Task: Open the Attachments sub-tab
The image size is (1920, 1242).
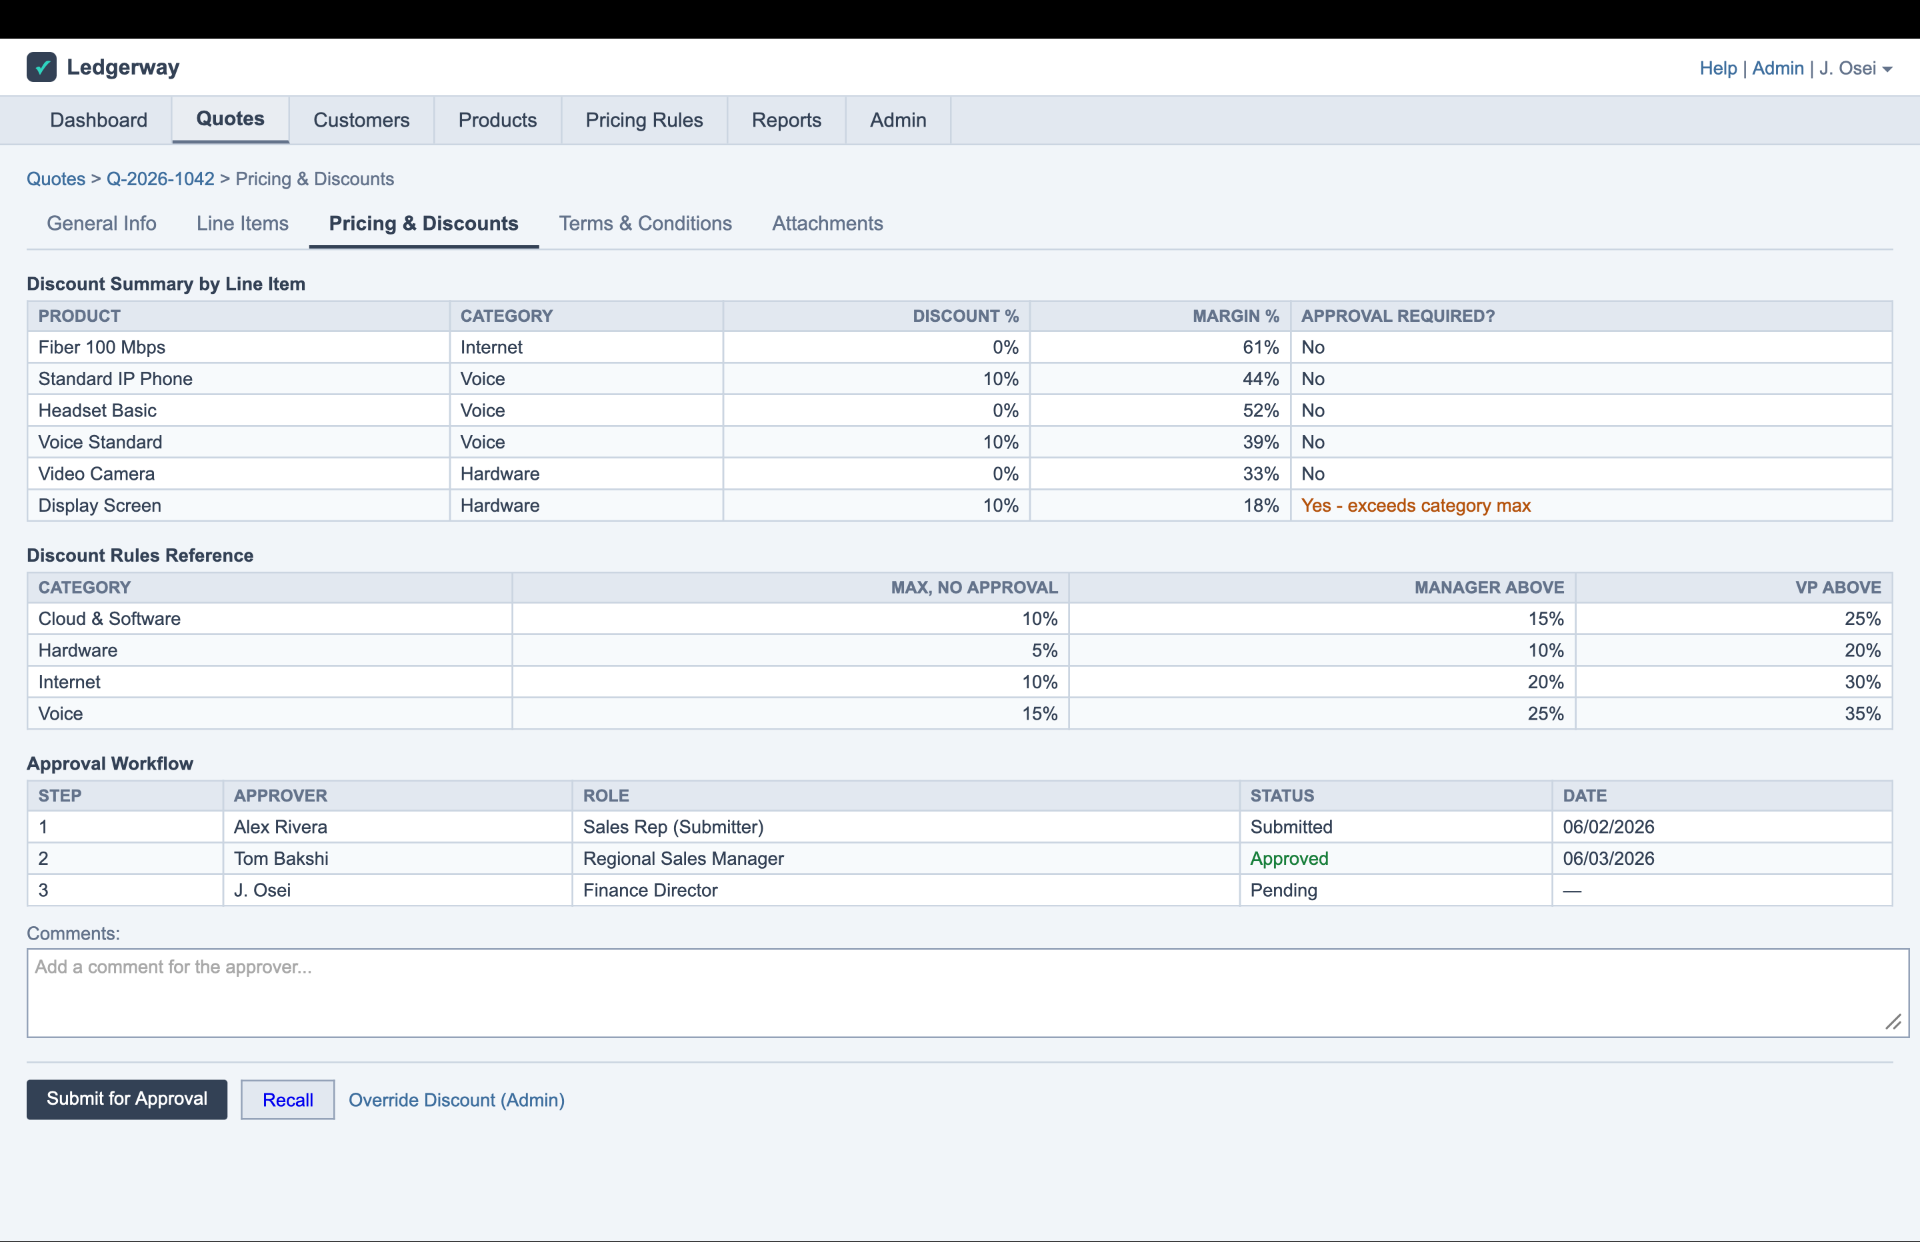Action: (827, 224)
